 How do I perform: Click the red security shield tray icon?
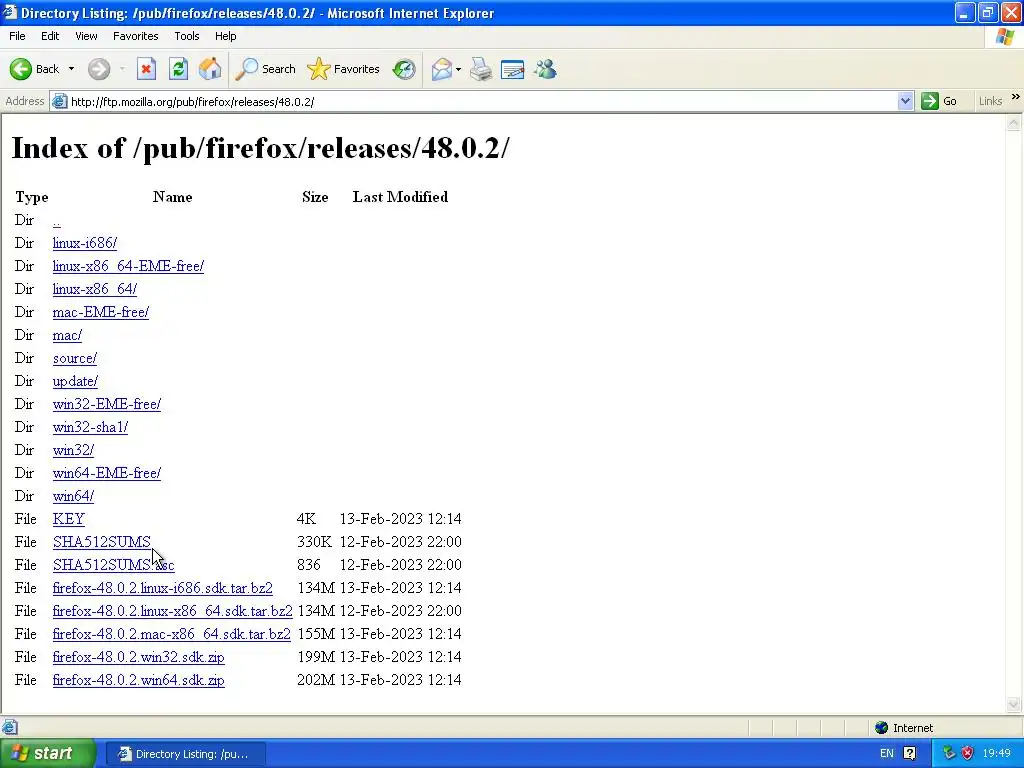pos(967,754)
